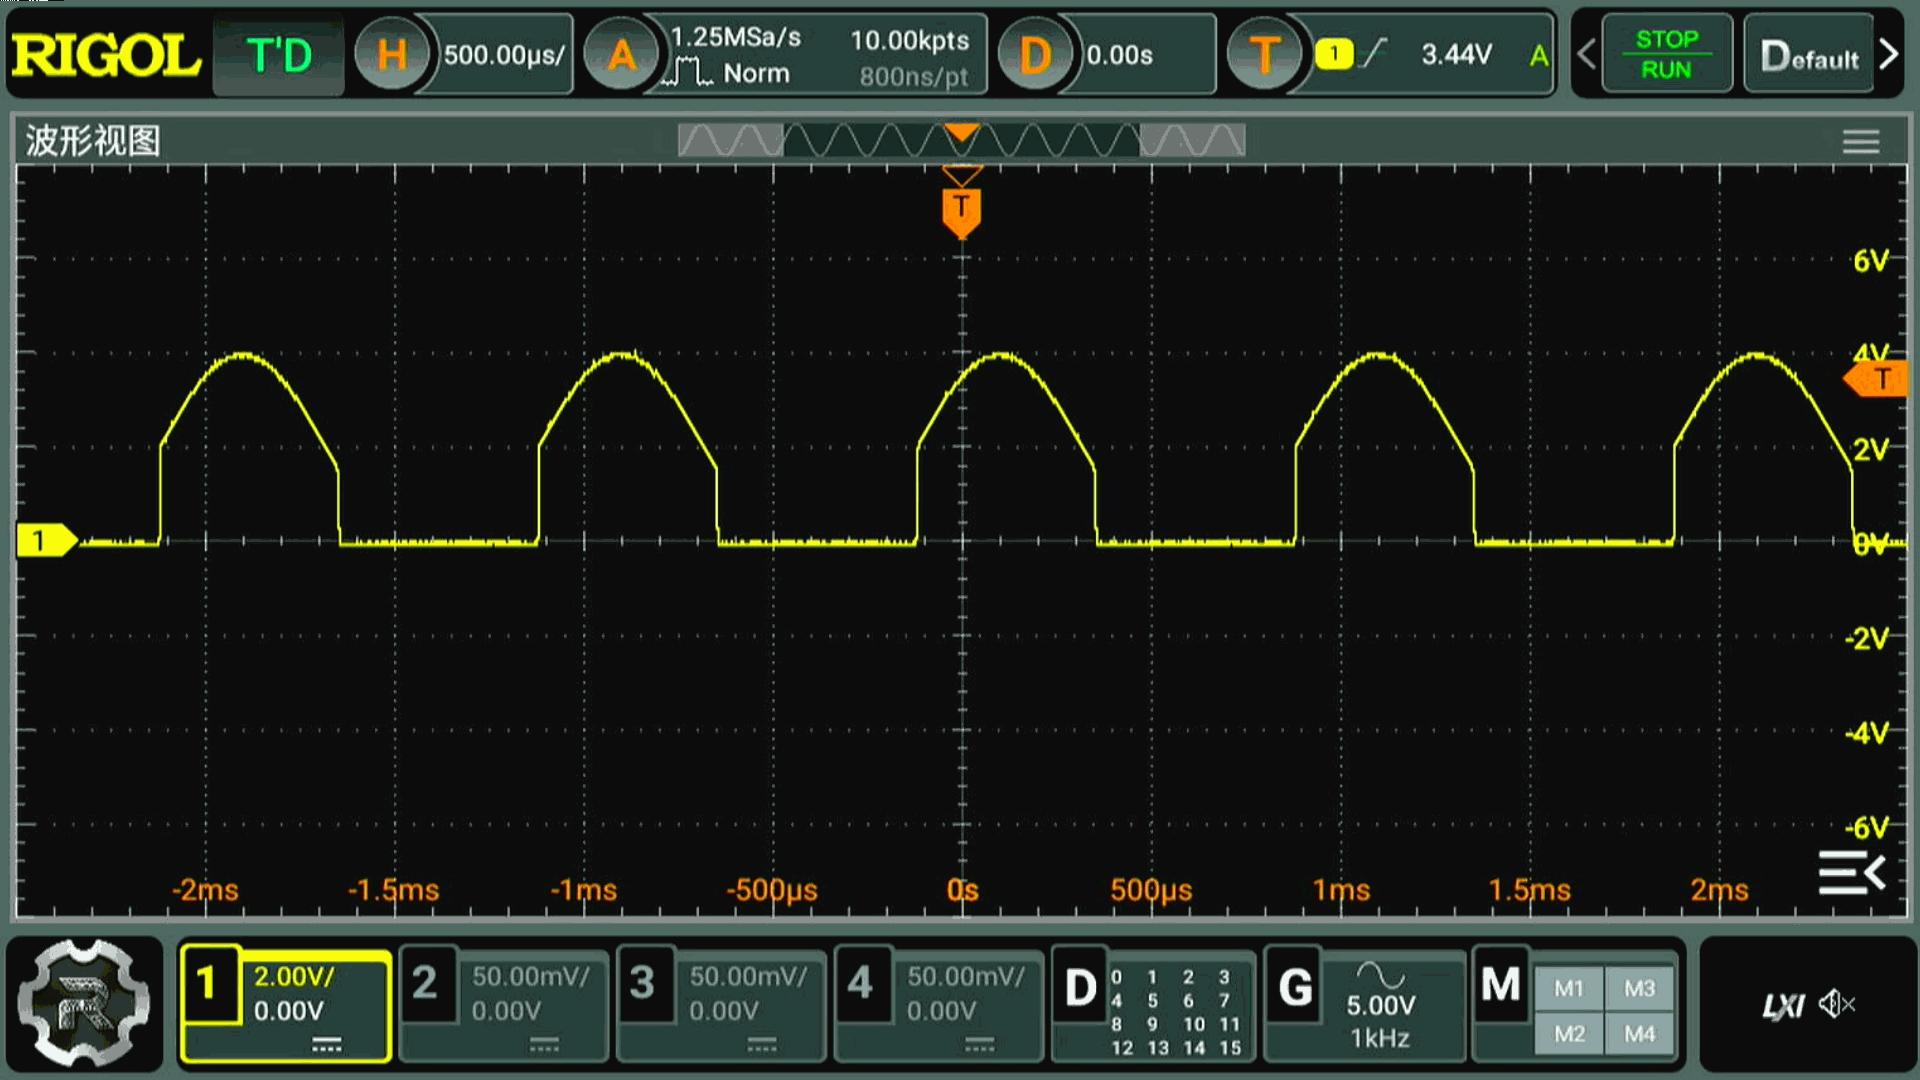Open the delay D settings icon
This screenshot has height=1080, width=1920.
(1035, 55)
